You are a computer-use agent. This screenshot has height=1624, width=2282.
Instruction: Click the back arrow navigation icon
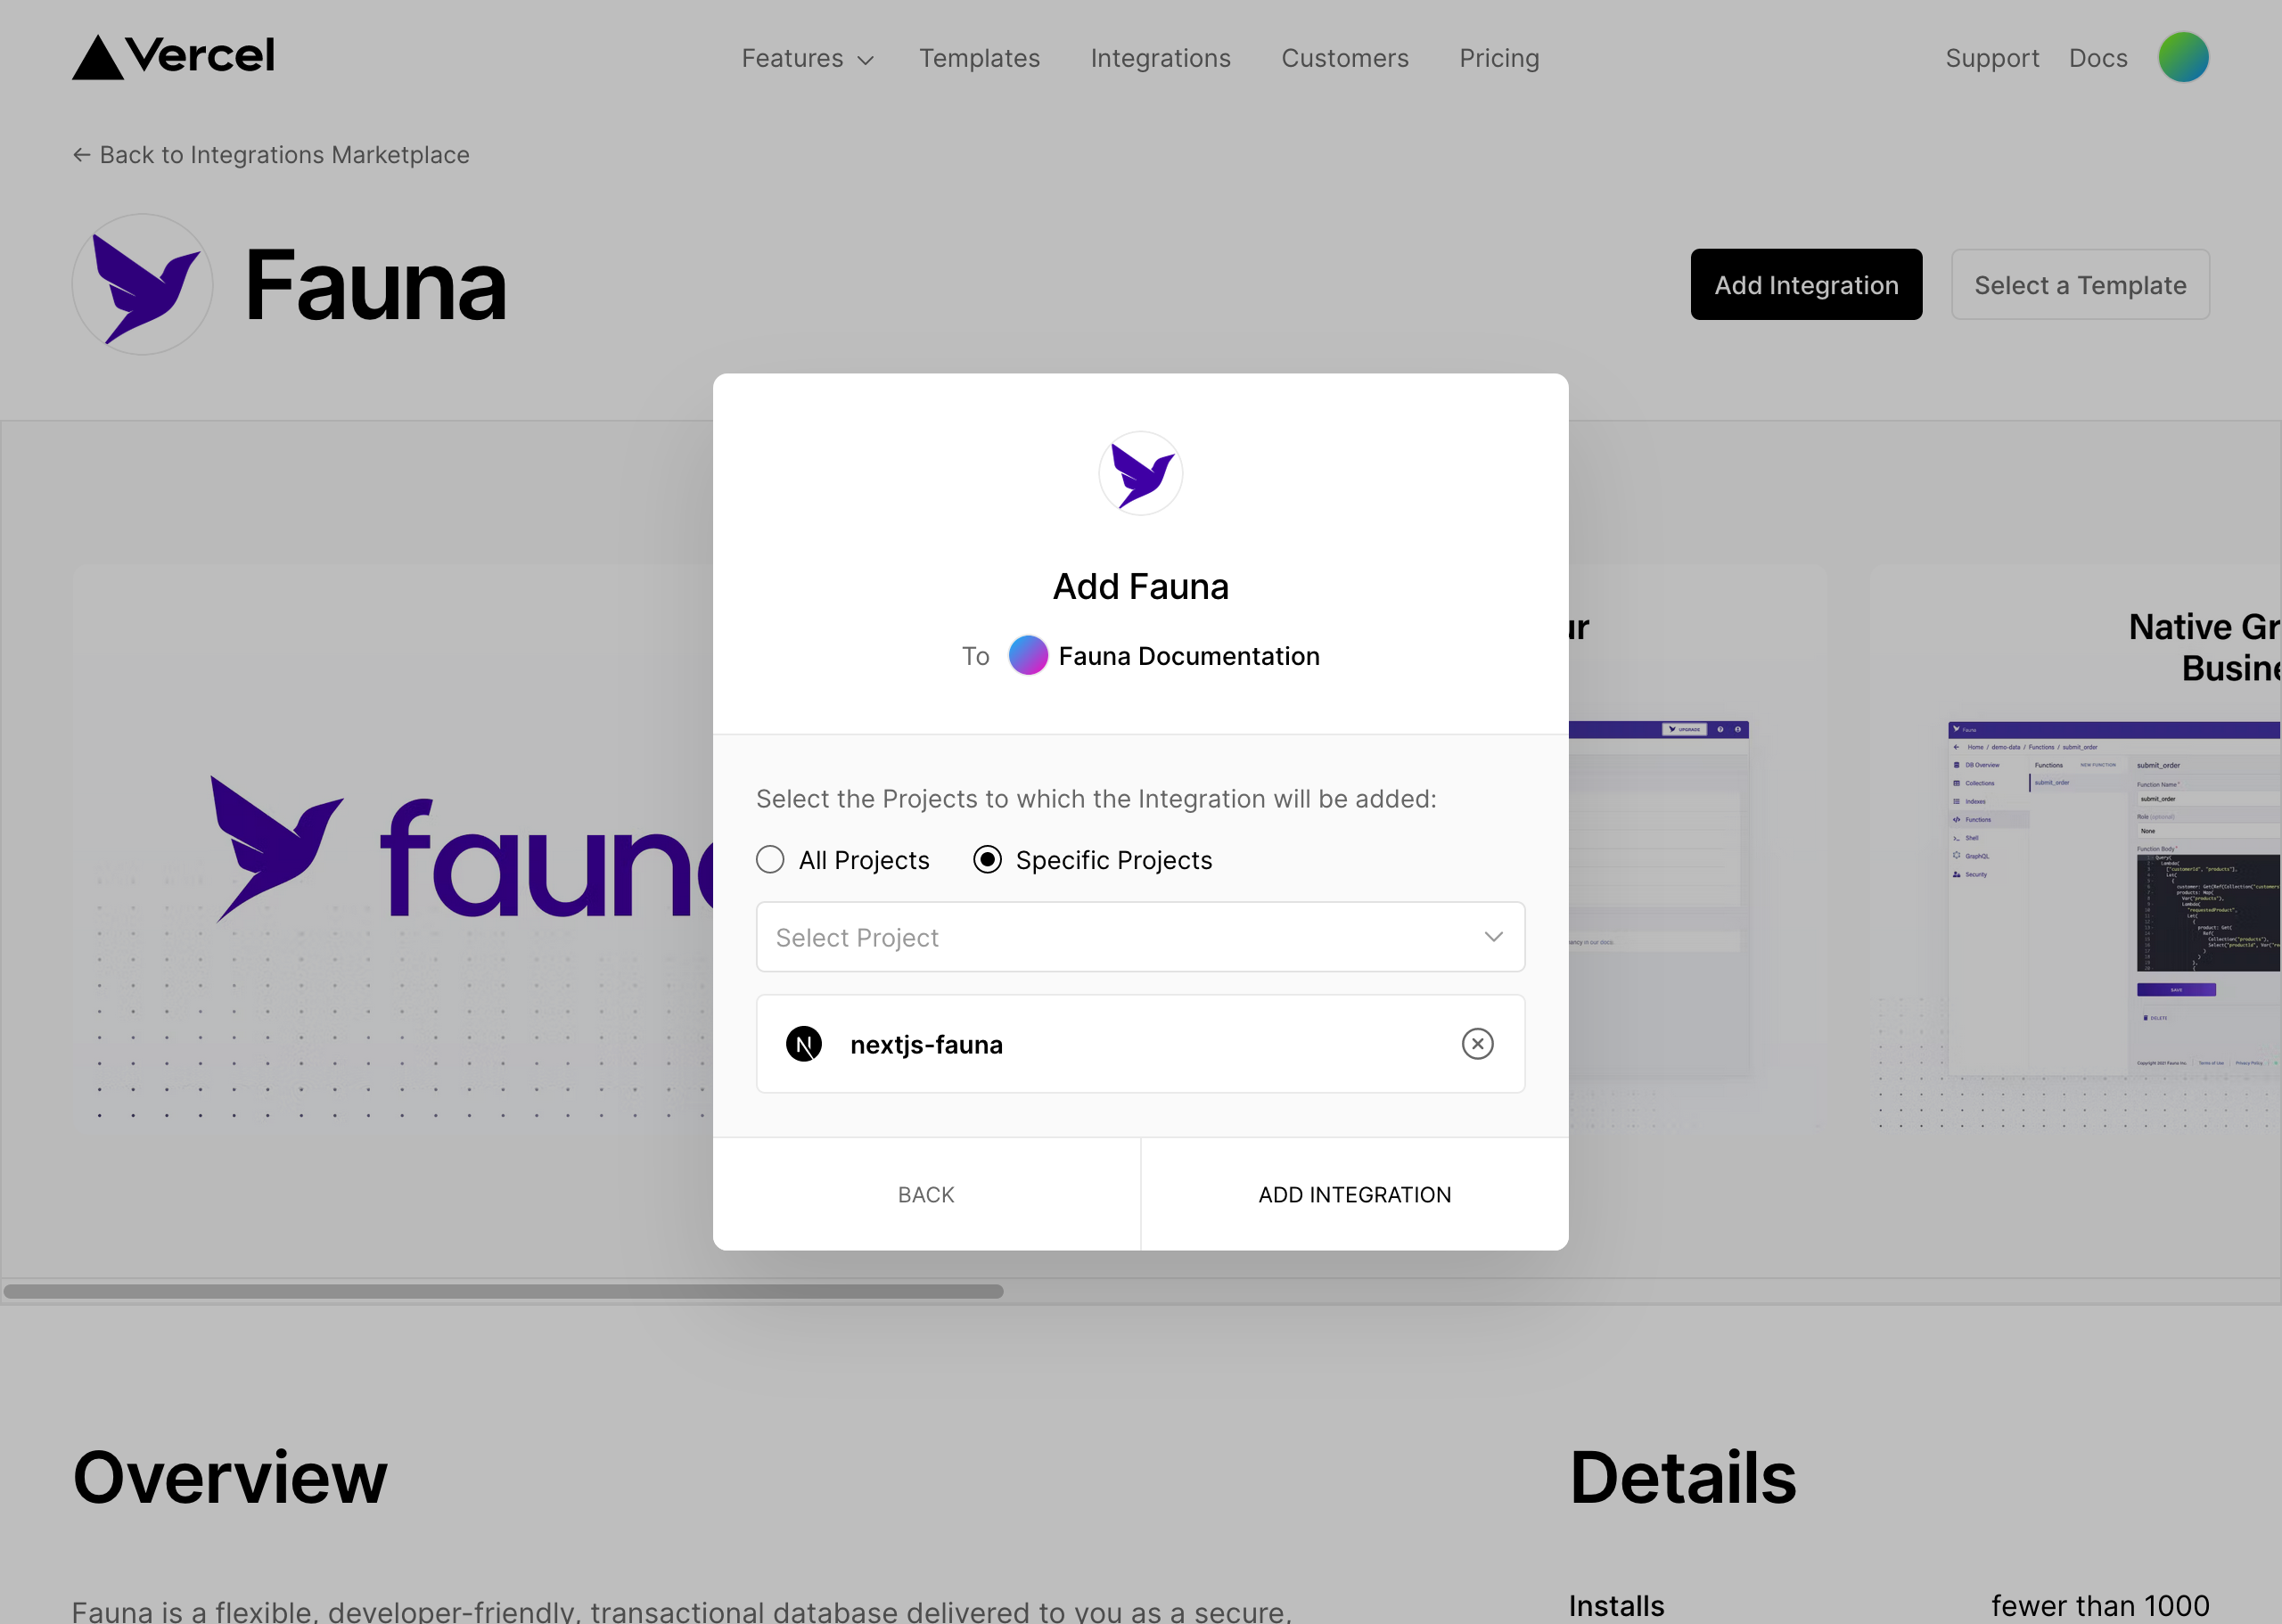pos(81,155)
